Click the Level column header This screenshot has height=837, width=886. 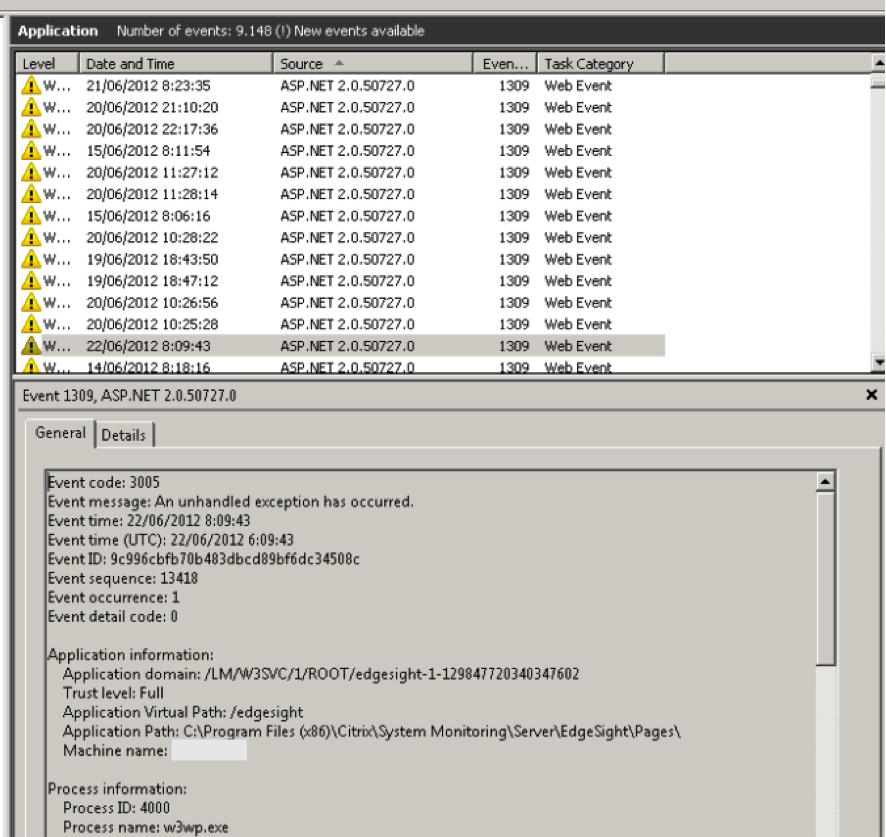click(x=47, y=64)
